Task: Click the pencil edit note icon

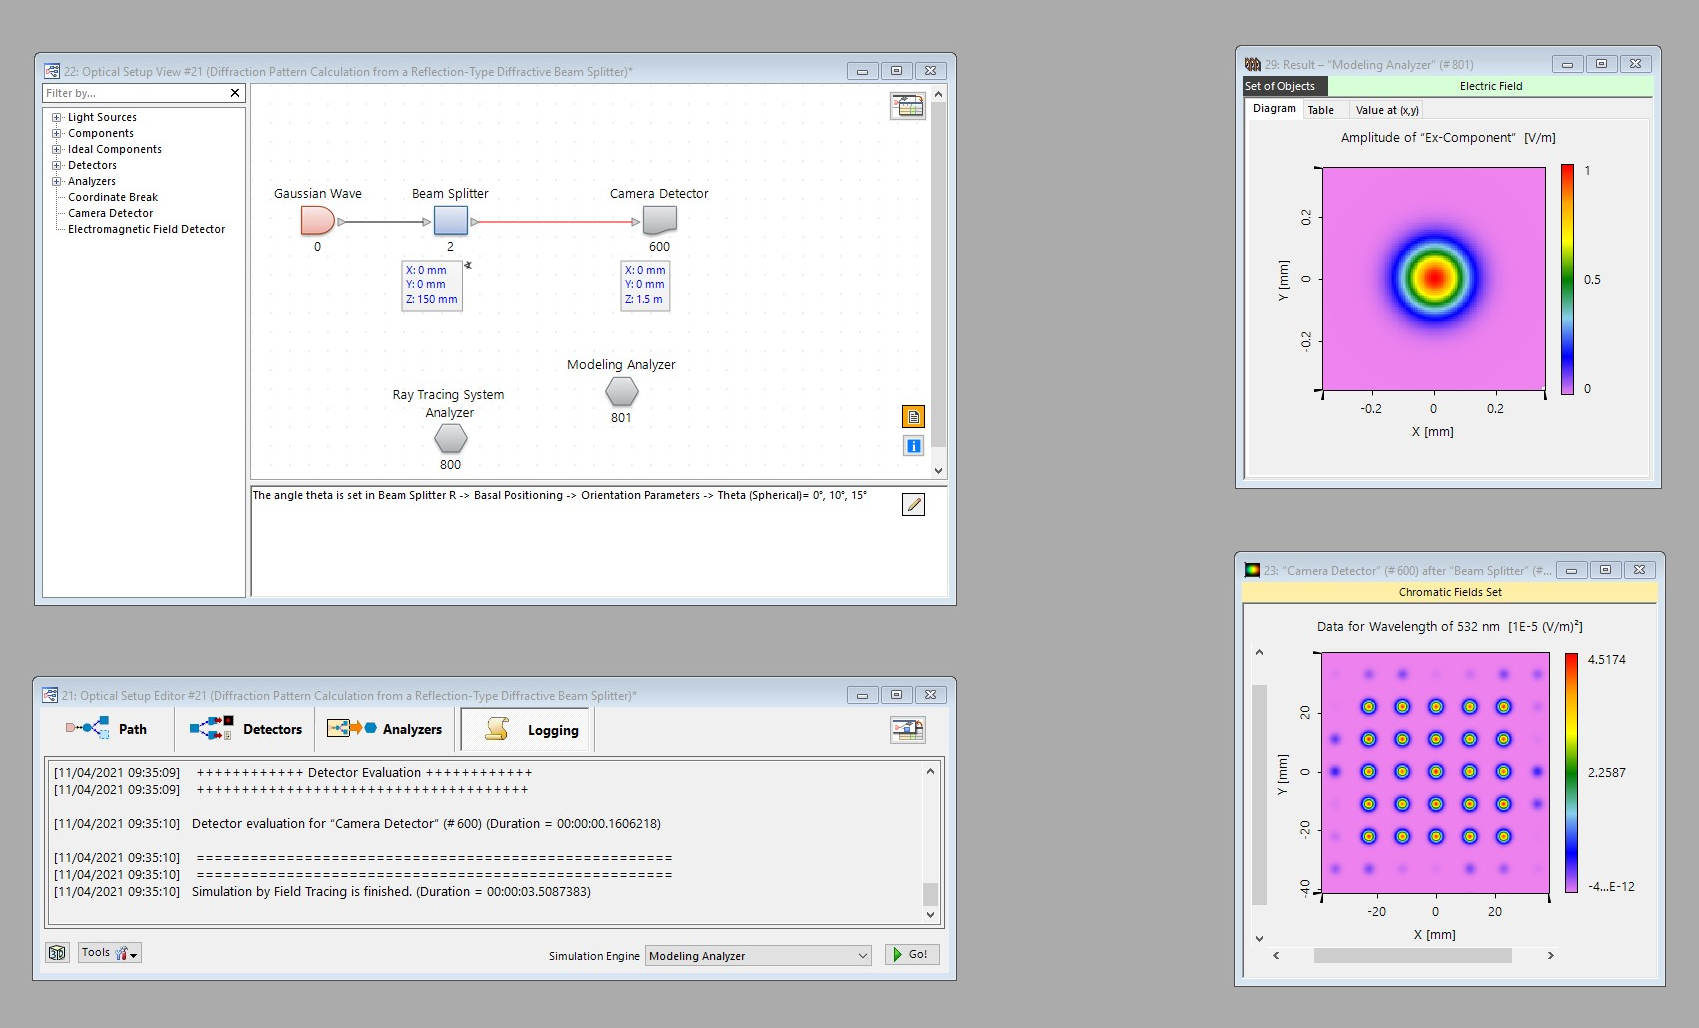Action: (x=913, y=505)
